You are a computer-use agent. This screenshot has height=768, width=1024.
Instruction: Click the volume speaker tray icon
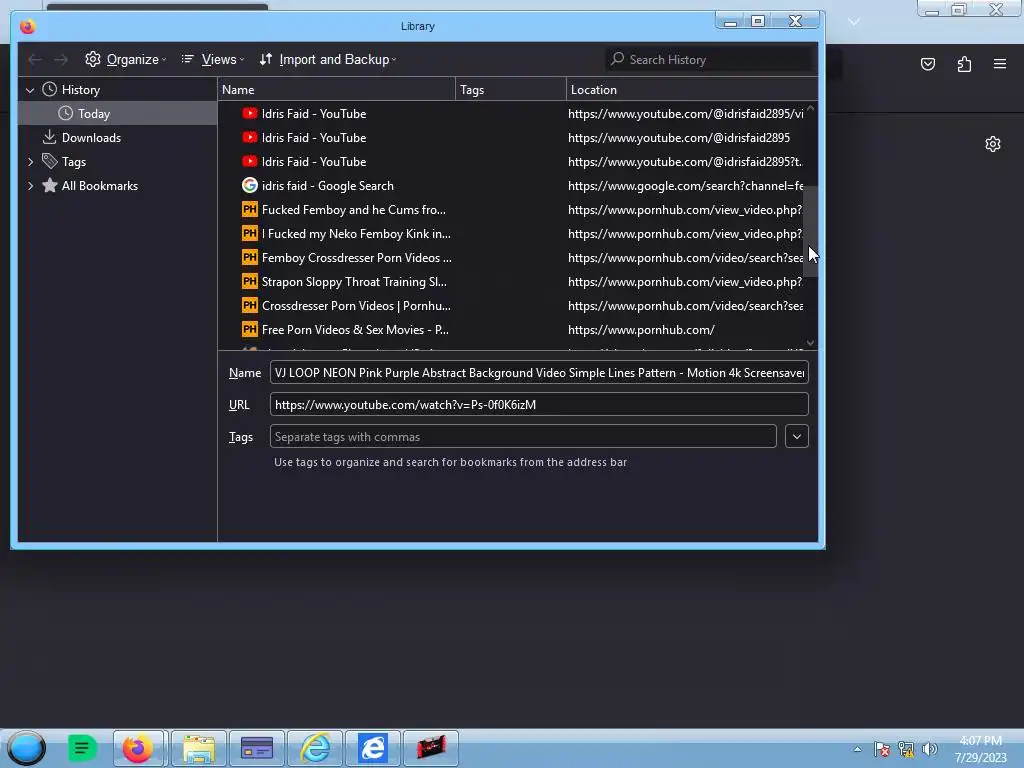point(930,749)
